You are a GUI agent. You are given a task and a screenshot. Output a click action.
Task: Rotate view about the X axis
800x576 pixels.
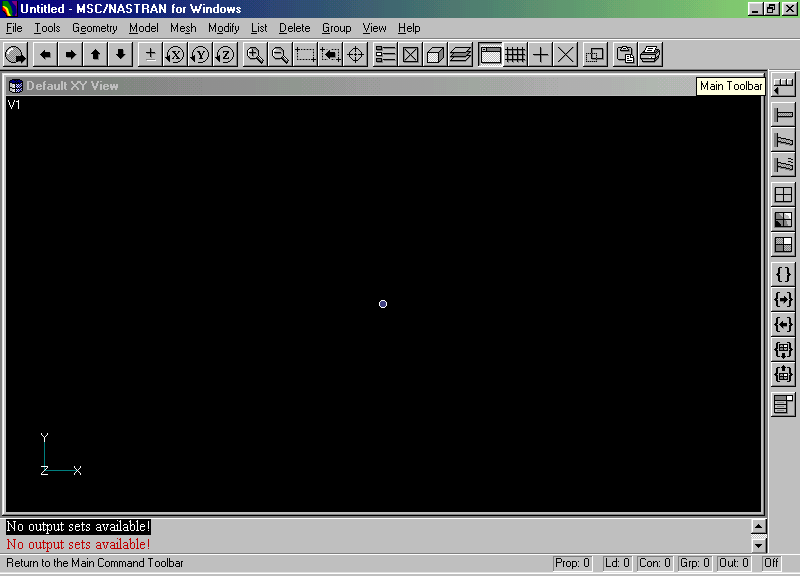[x=176, y=55]
